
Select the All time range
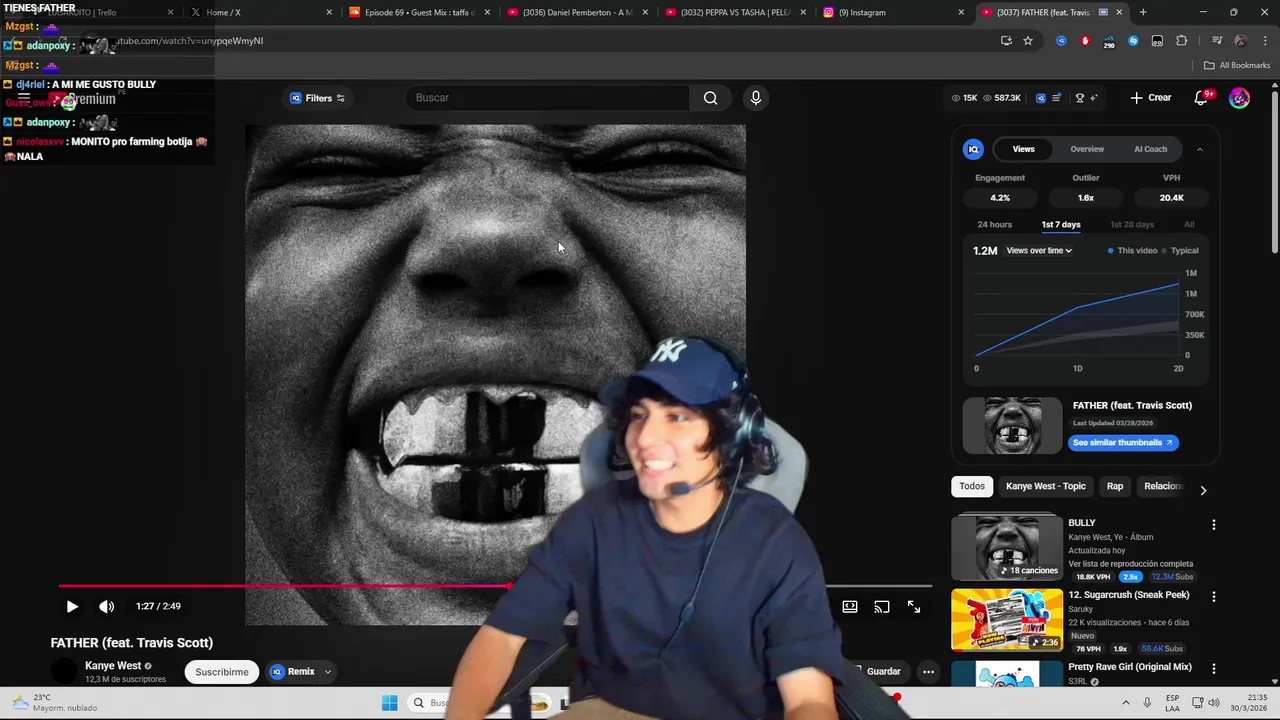click(1189, 225)
